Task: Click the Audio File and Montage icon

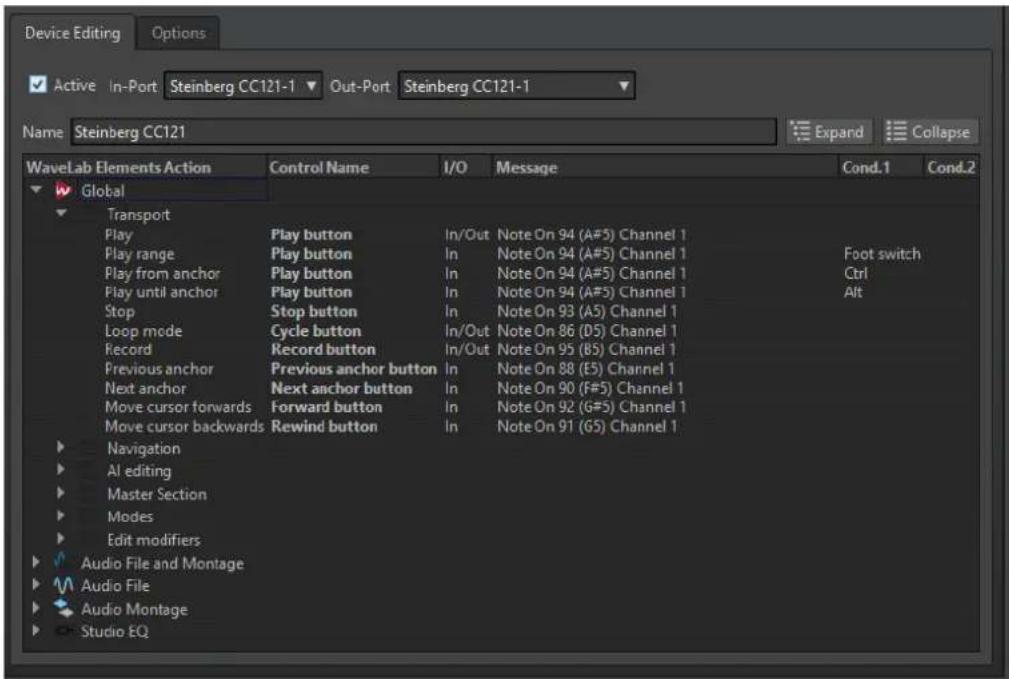Action: [60, 560]
